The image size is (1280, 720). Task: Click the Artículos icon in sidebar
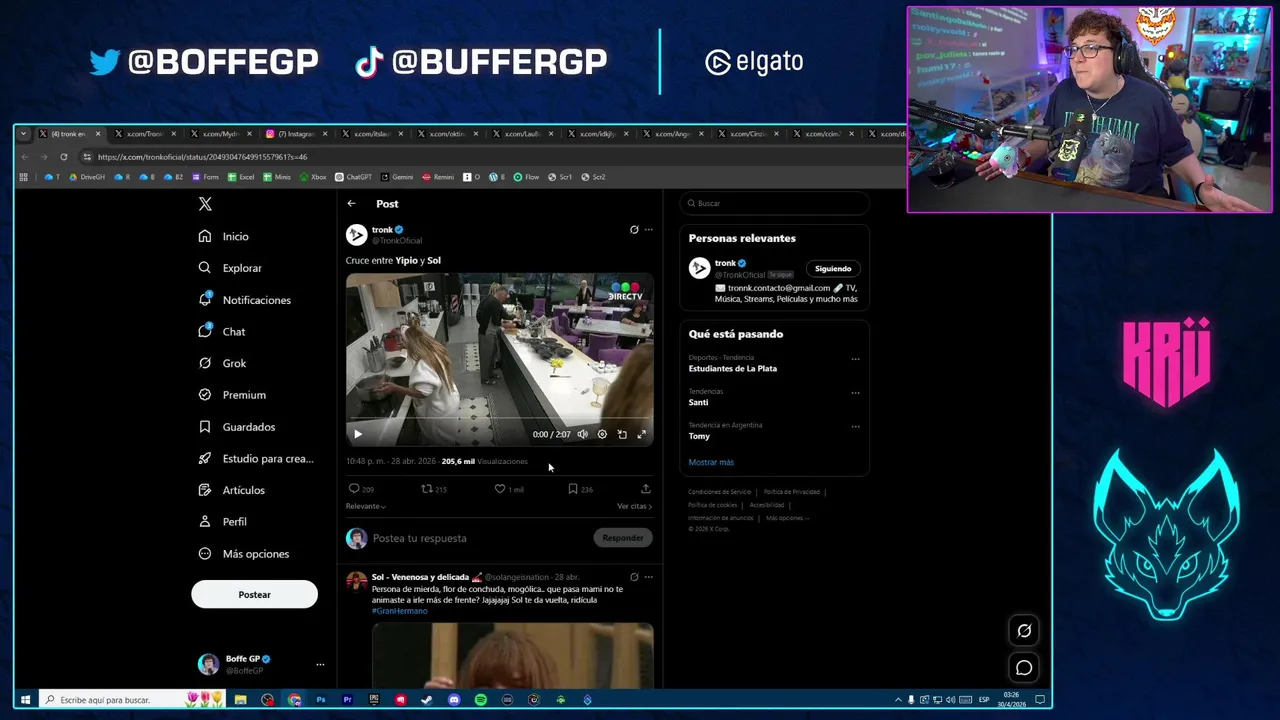[205, 490]
